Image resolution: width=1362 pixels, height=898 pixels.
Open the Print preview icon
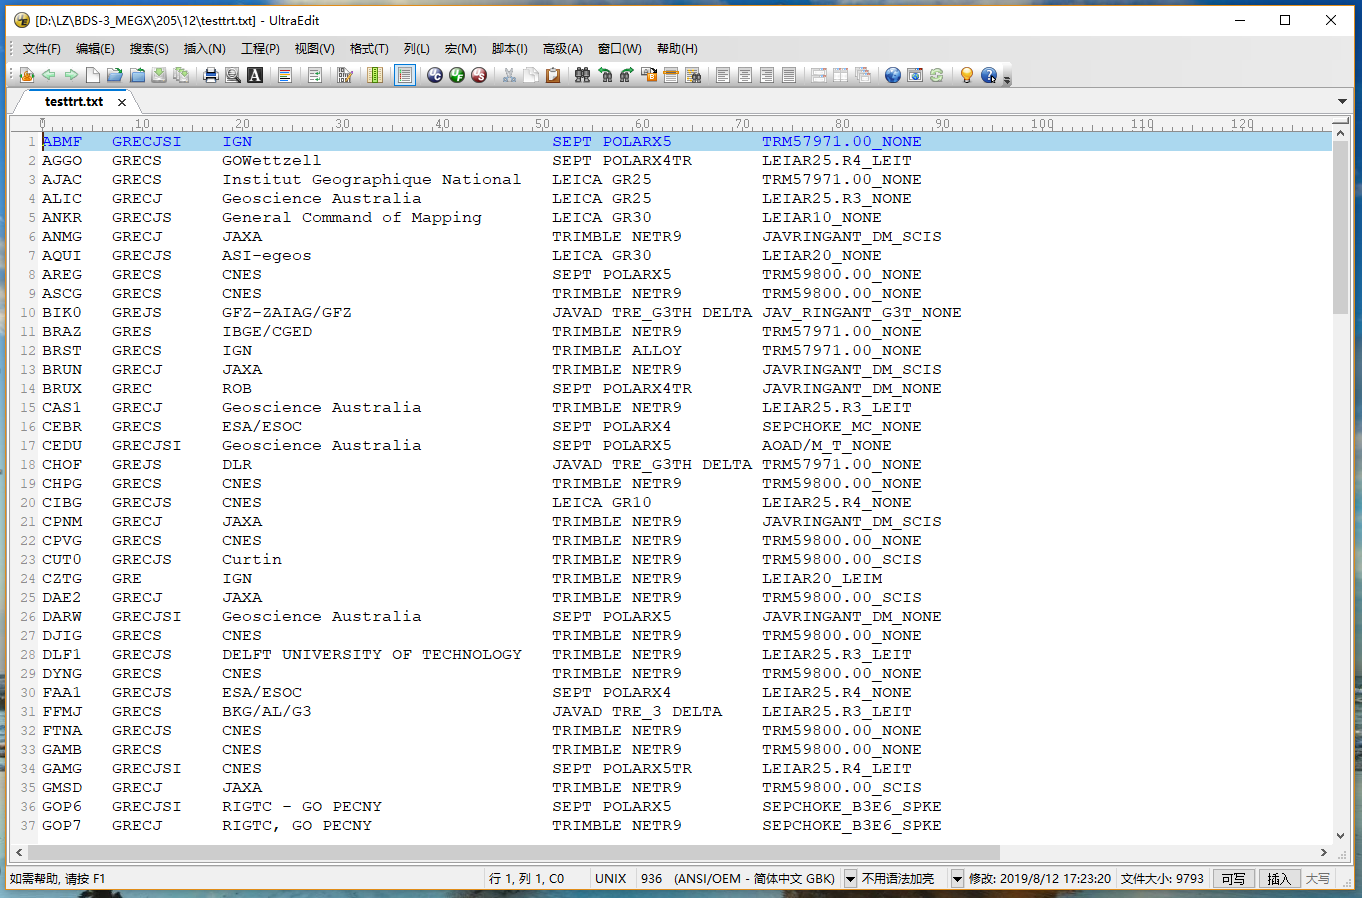234,75
